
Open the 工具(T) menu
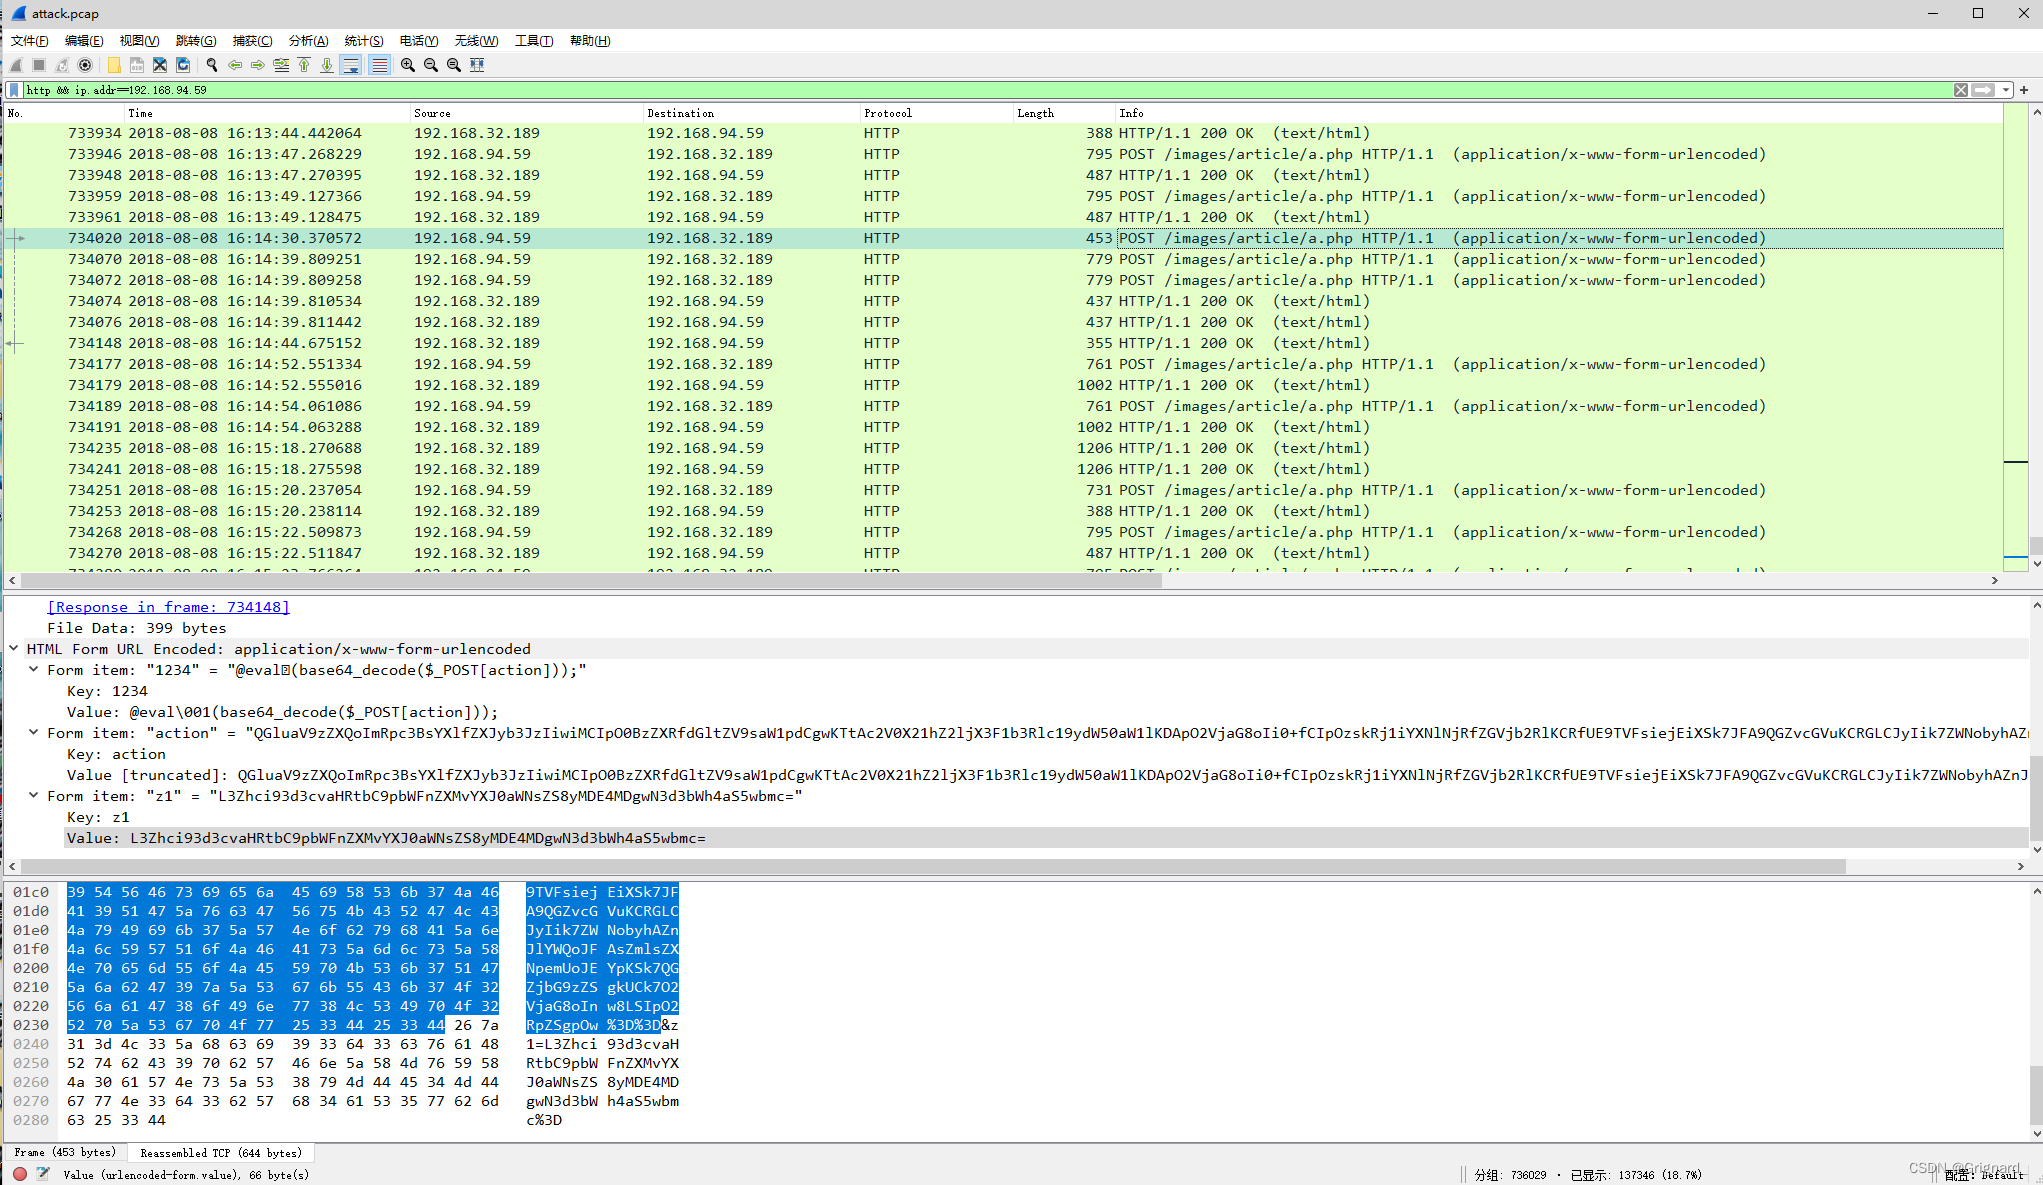(534, 41)
